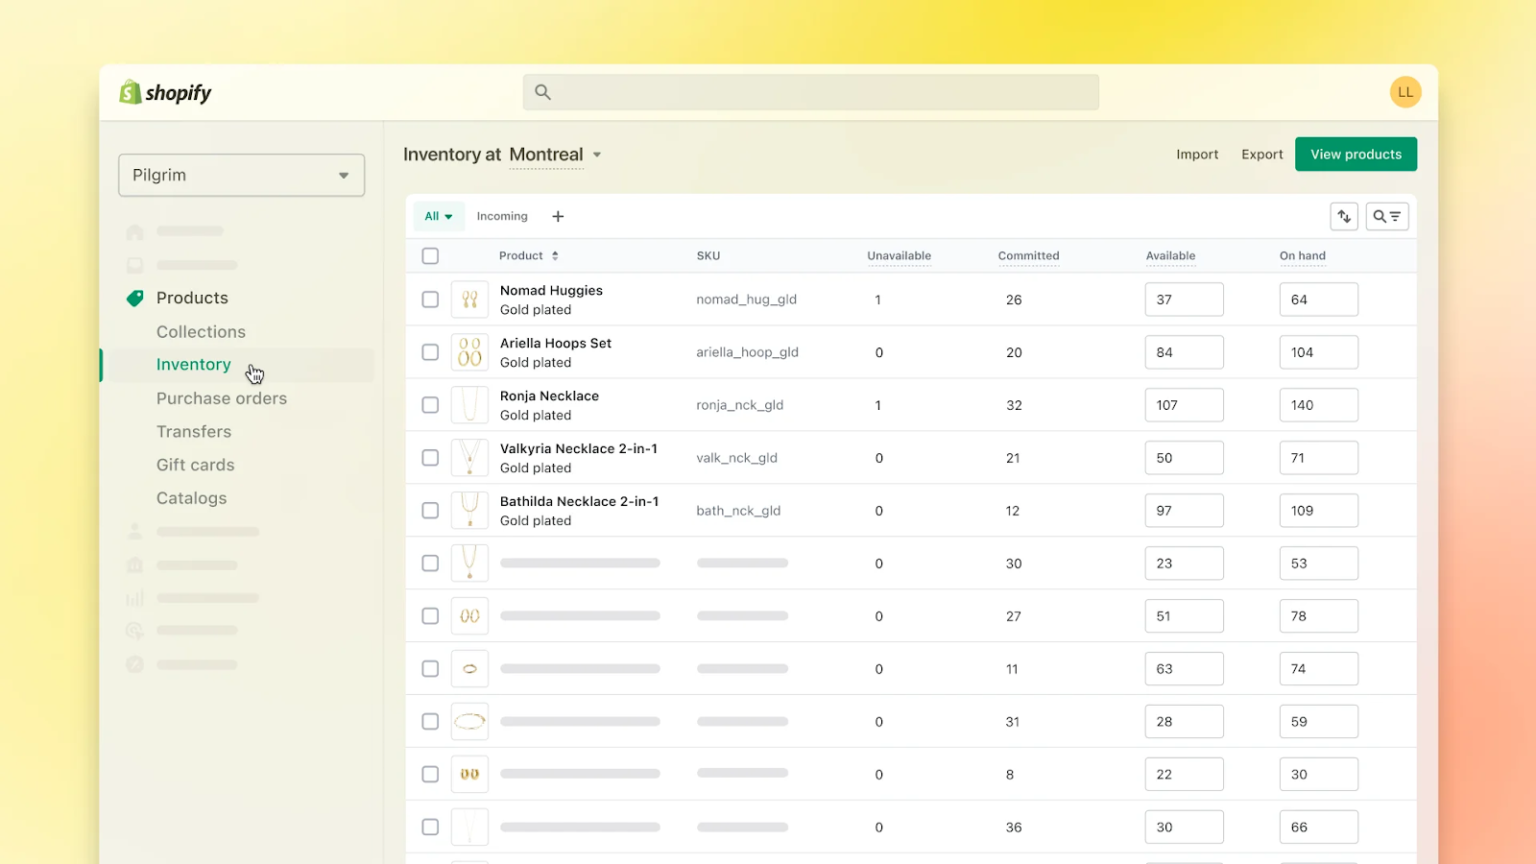Edit the Available quantity for Bathilda Necklace
Viewport: 1536px width, 864px height.
click(x=1184, y=510)
